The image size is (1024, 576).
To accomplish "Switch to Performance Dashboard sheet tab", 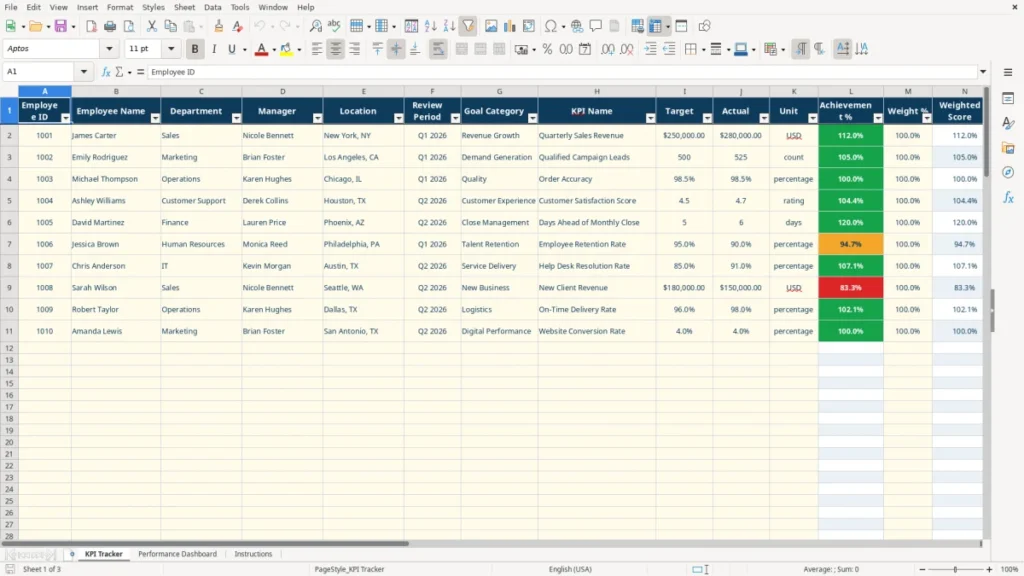I will click(x=177, y=554).
